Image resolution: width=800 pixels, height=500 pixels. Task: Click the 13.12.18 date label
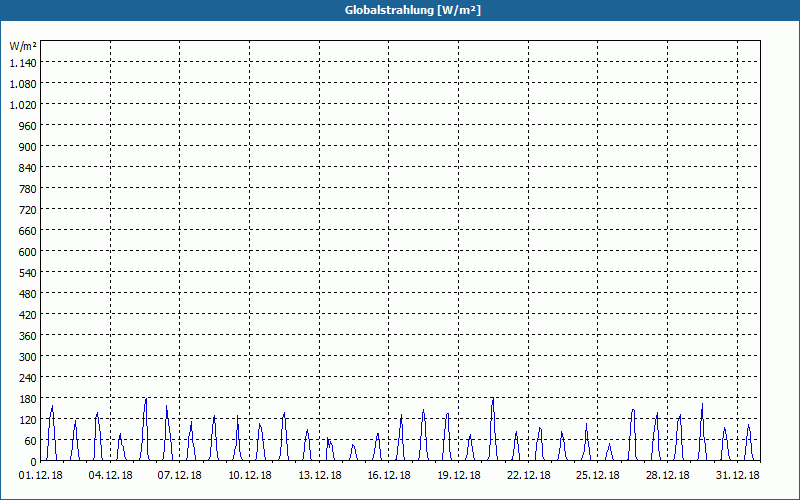[319, 476]
